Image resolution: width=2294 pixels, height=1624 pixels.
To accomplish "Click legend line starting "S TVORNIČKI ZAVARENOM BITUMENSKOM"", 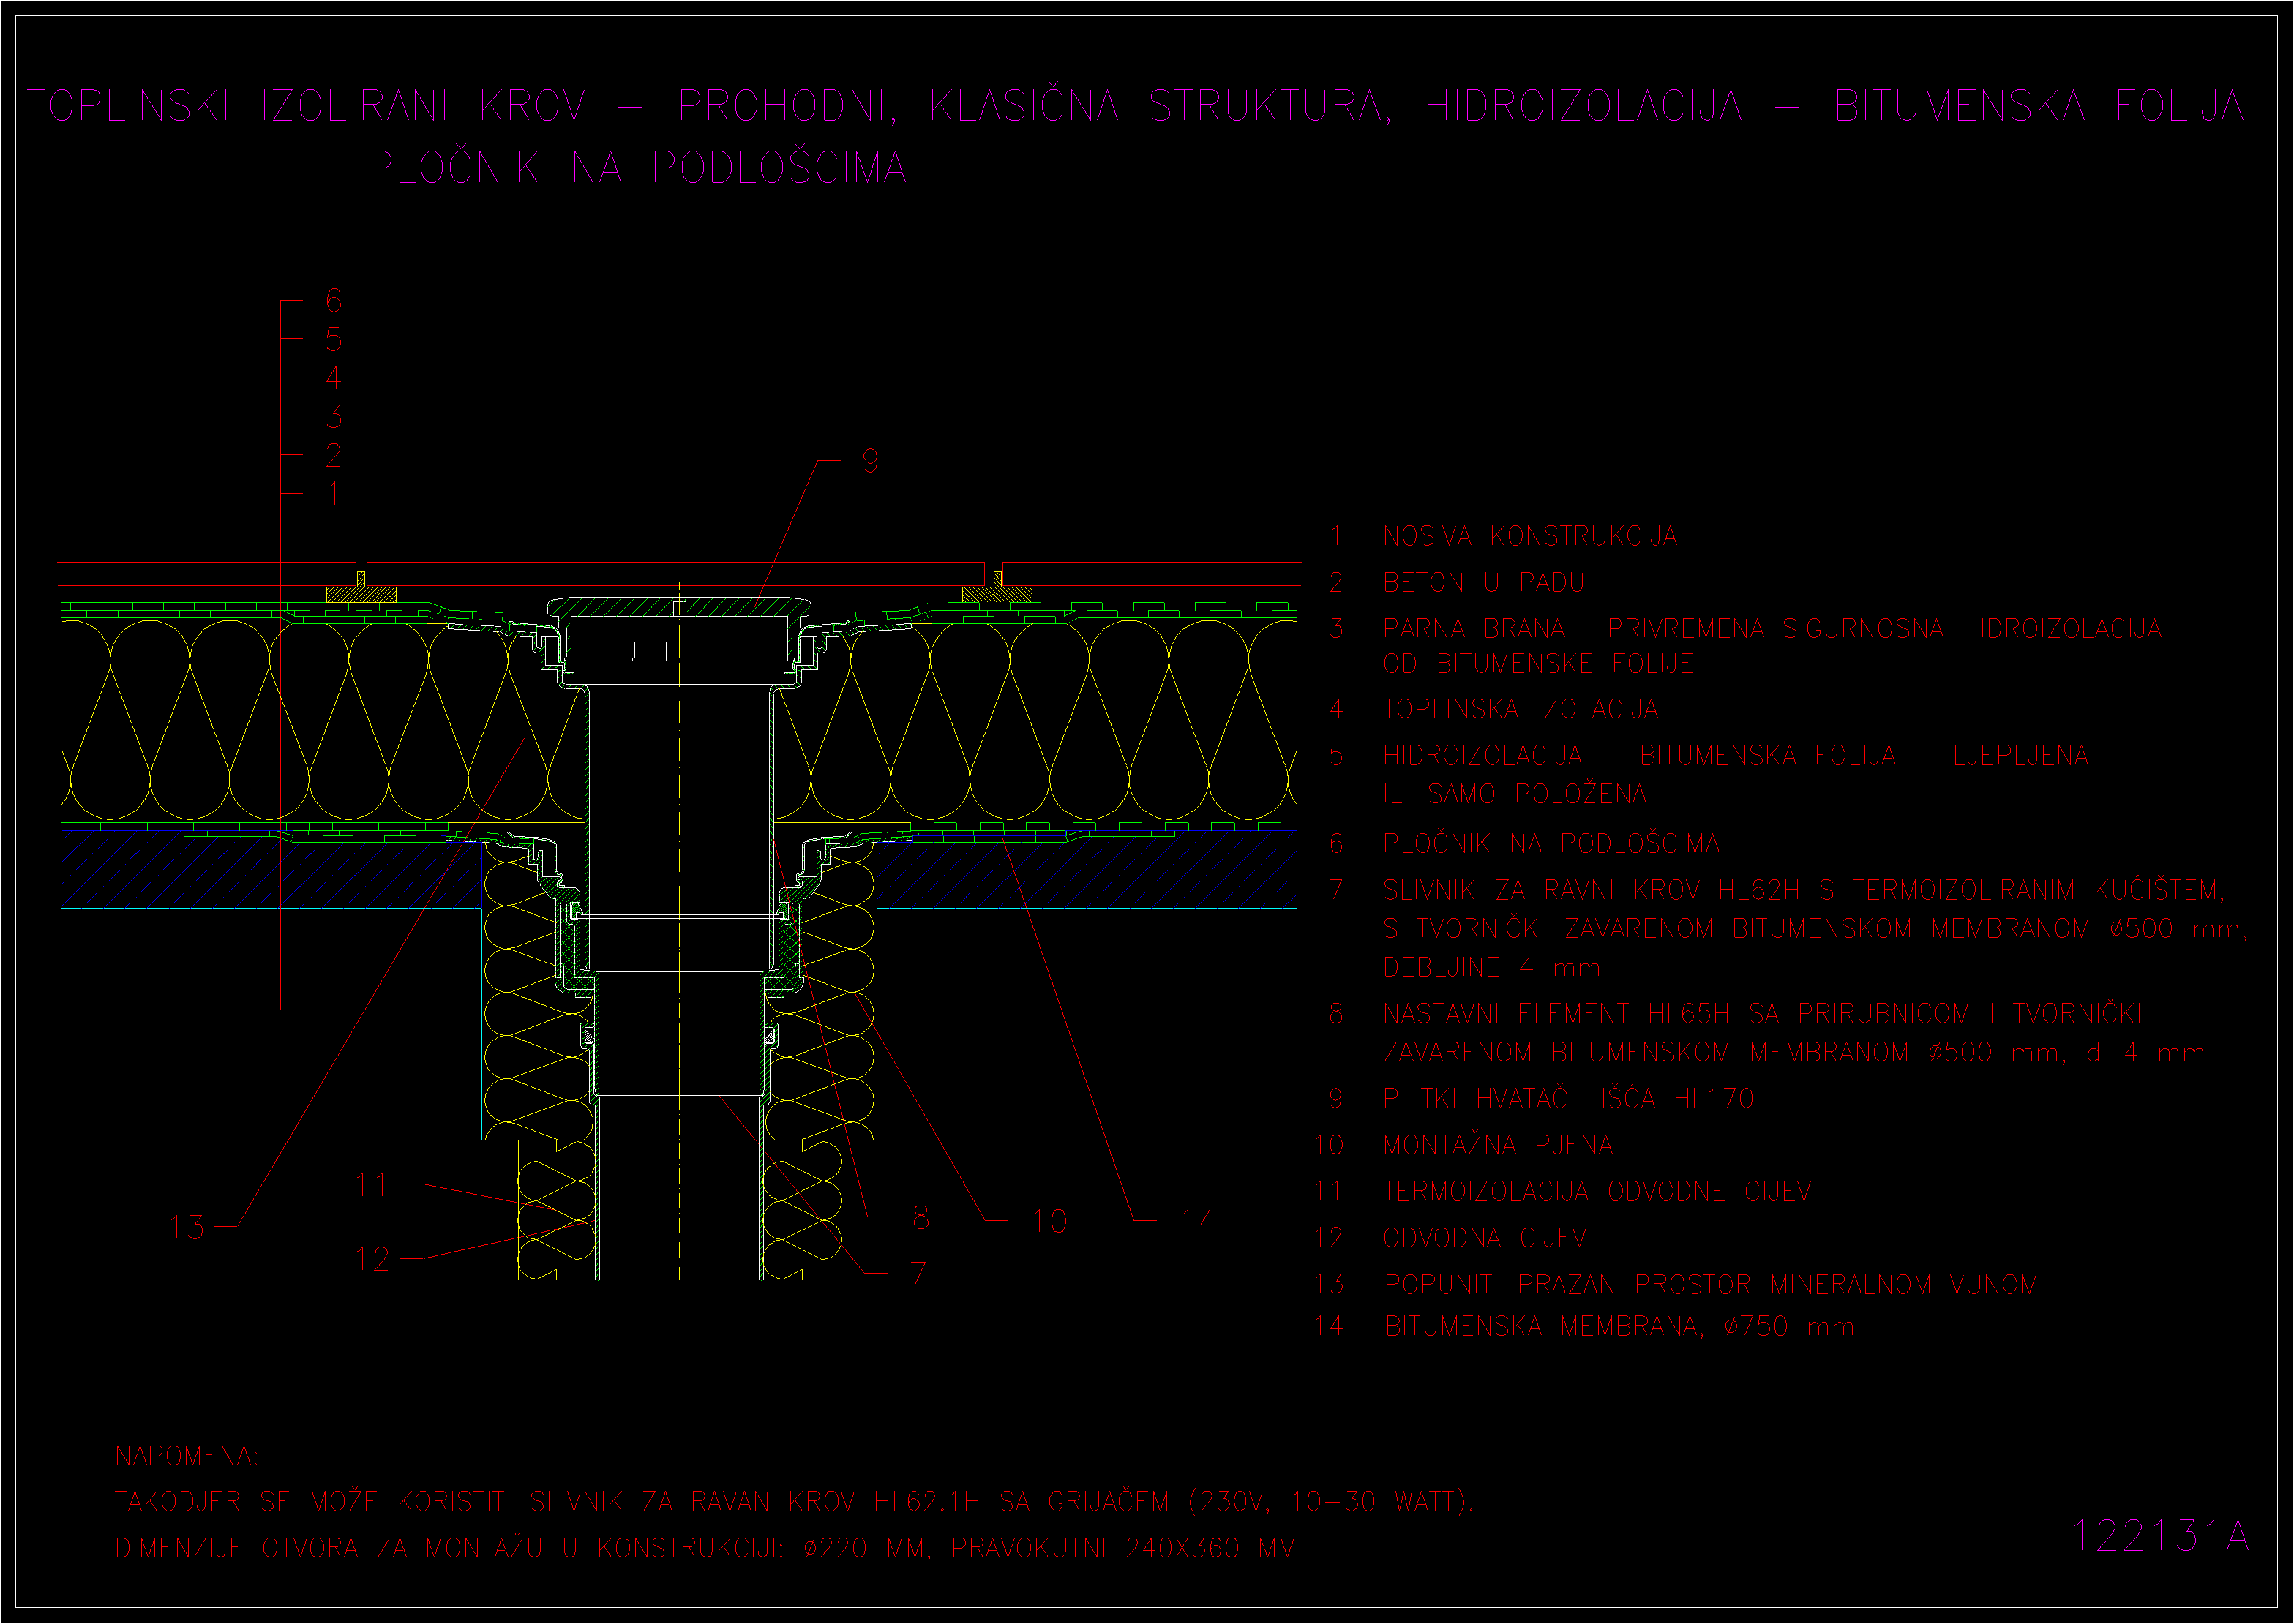I will 1816,928.
